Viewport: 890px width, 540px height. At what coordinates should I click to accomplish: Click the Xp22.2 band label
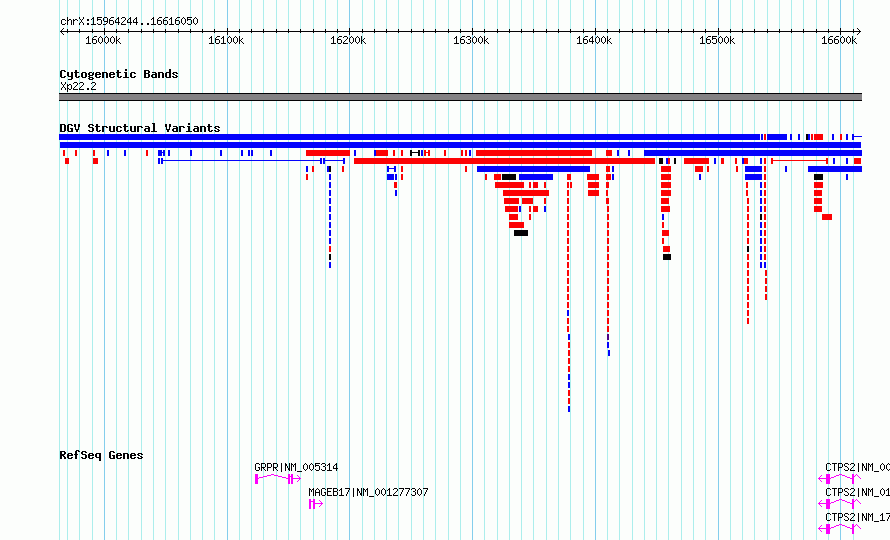pos(78,86)
